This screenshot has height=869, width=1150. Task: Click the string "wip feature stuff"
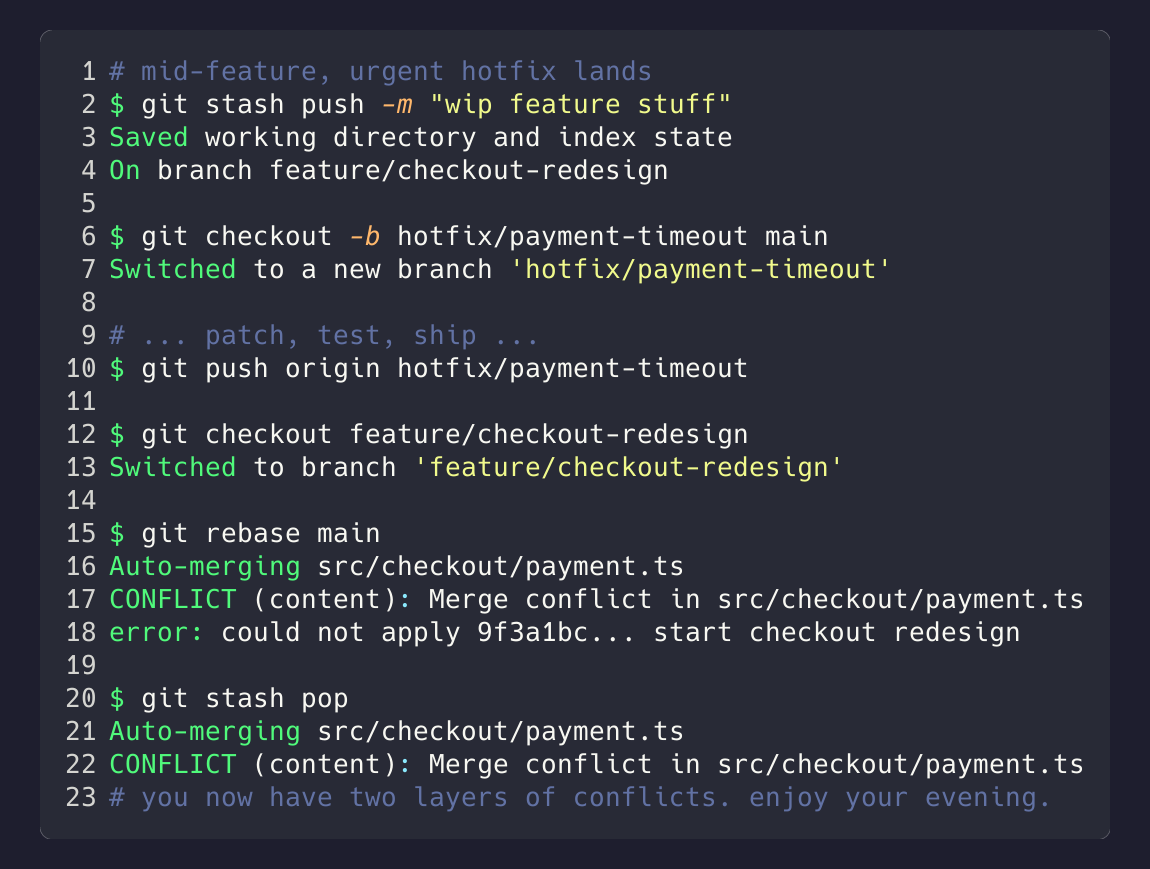pos(581,105)
